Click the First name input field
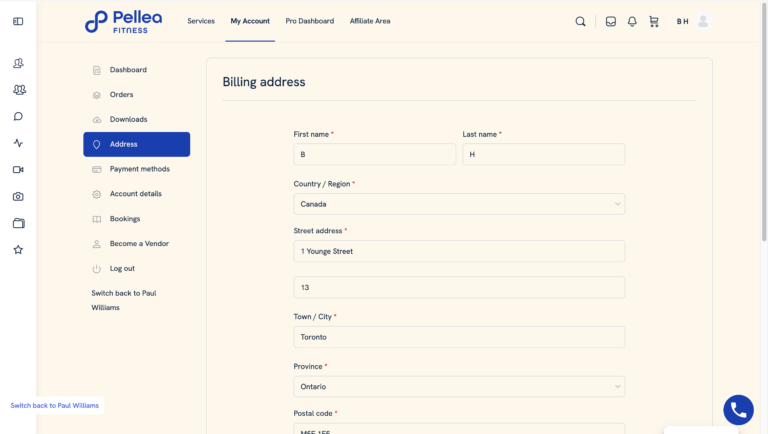Image resolution: width=768 pixels, height=434 pixels. [x=375, y=154]
